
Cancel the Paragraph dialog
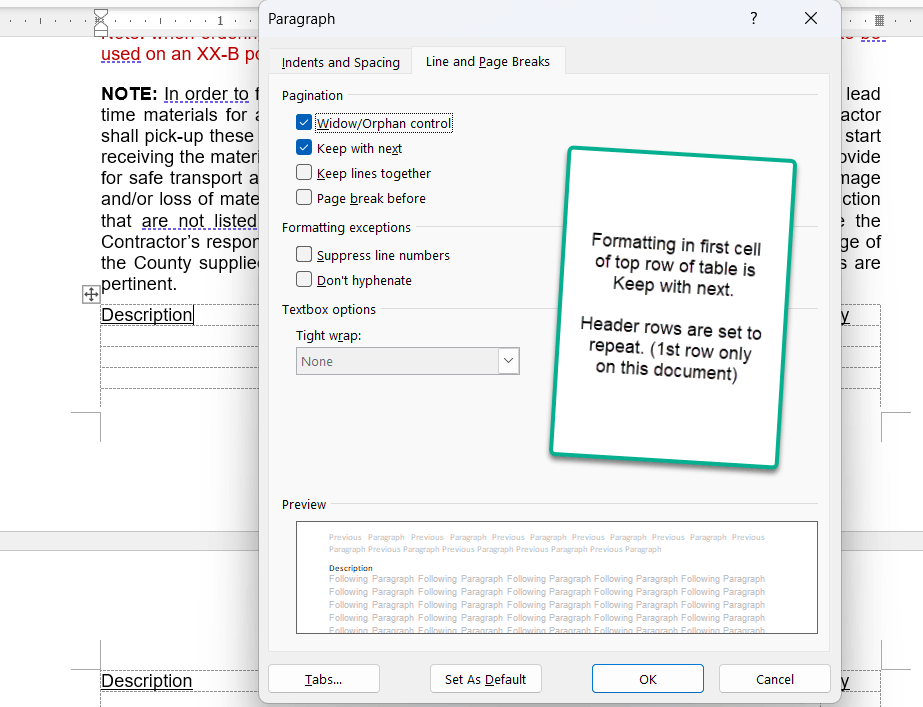tap(775, 679)
